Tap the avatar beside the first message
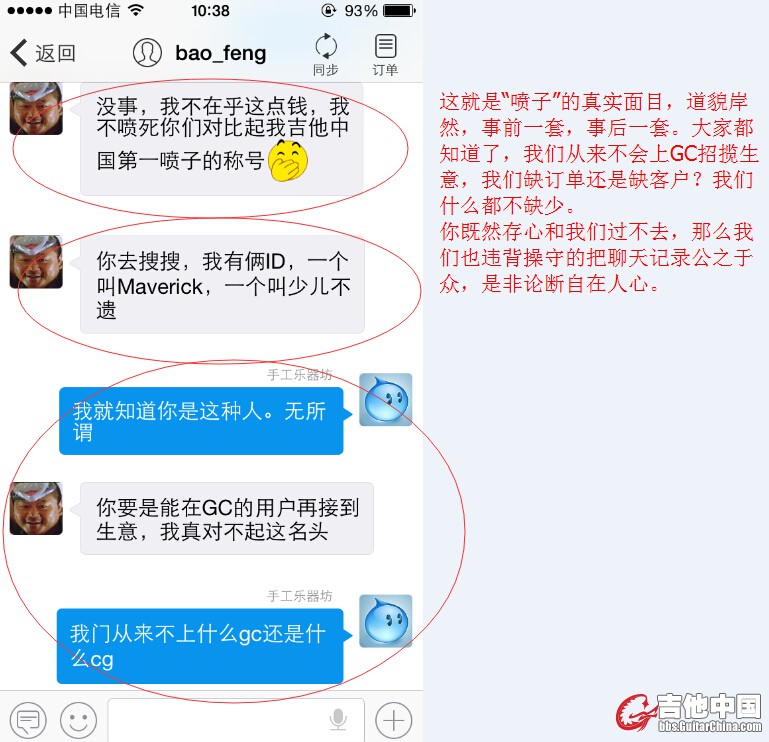 36,108
